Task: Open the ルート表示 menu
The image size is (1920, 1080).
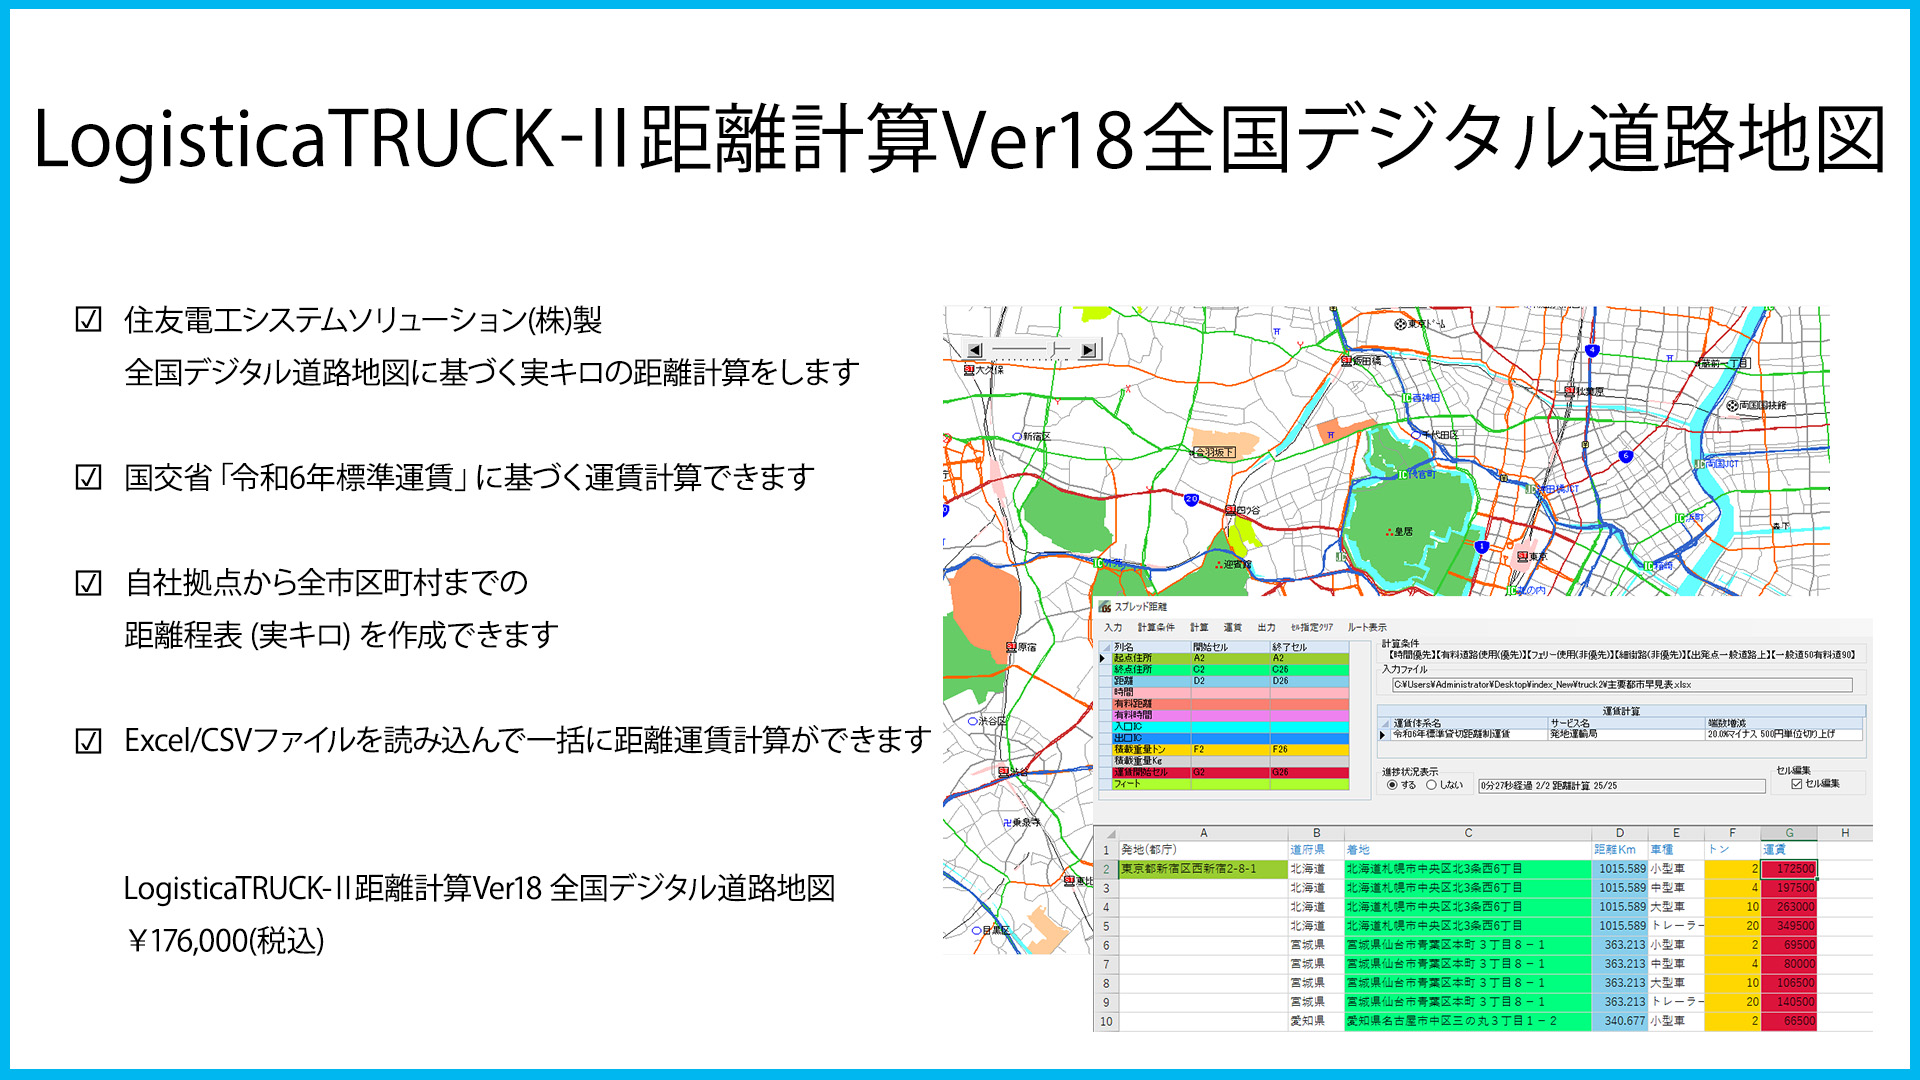Action: coord(1367,628)
